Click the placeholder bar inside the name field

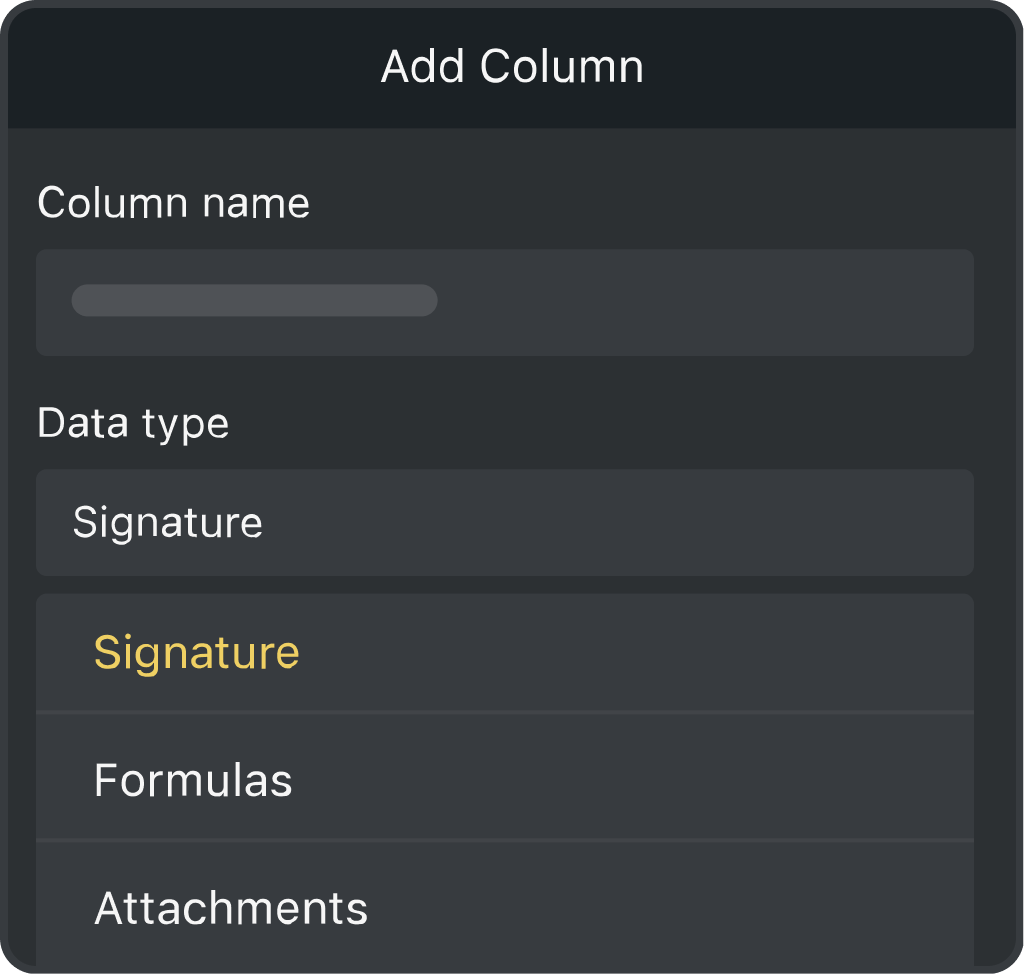point(253,300)
